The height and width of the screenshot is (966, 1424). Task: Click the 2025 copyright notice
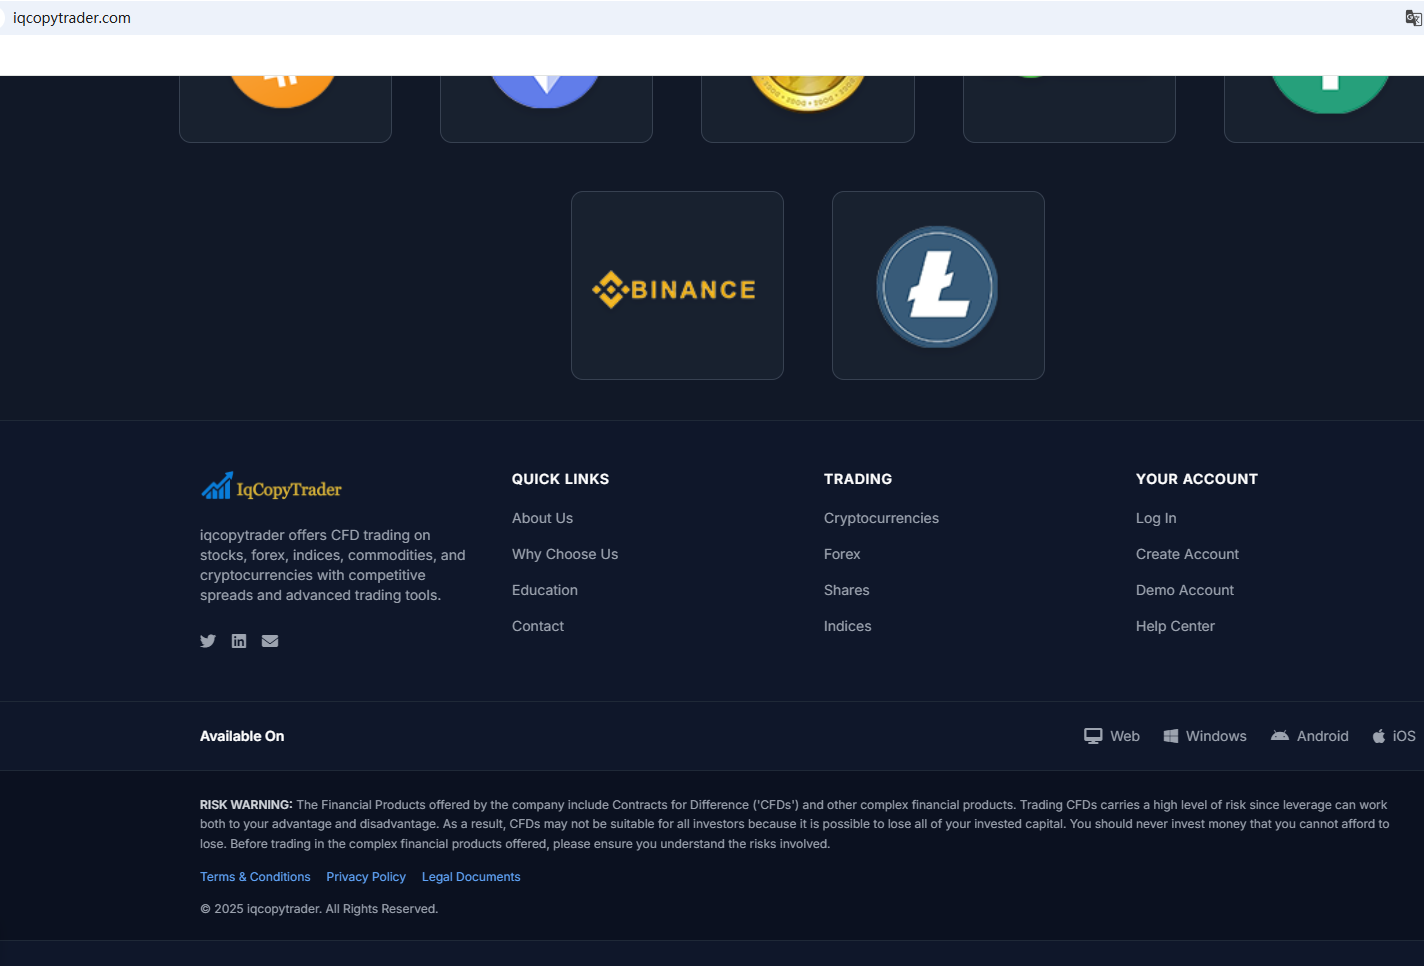[319, 909]
